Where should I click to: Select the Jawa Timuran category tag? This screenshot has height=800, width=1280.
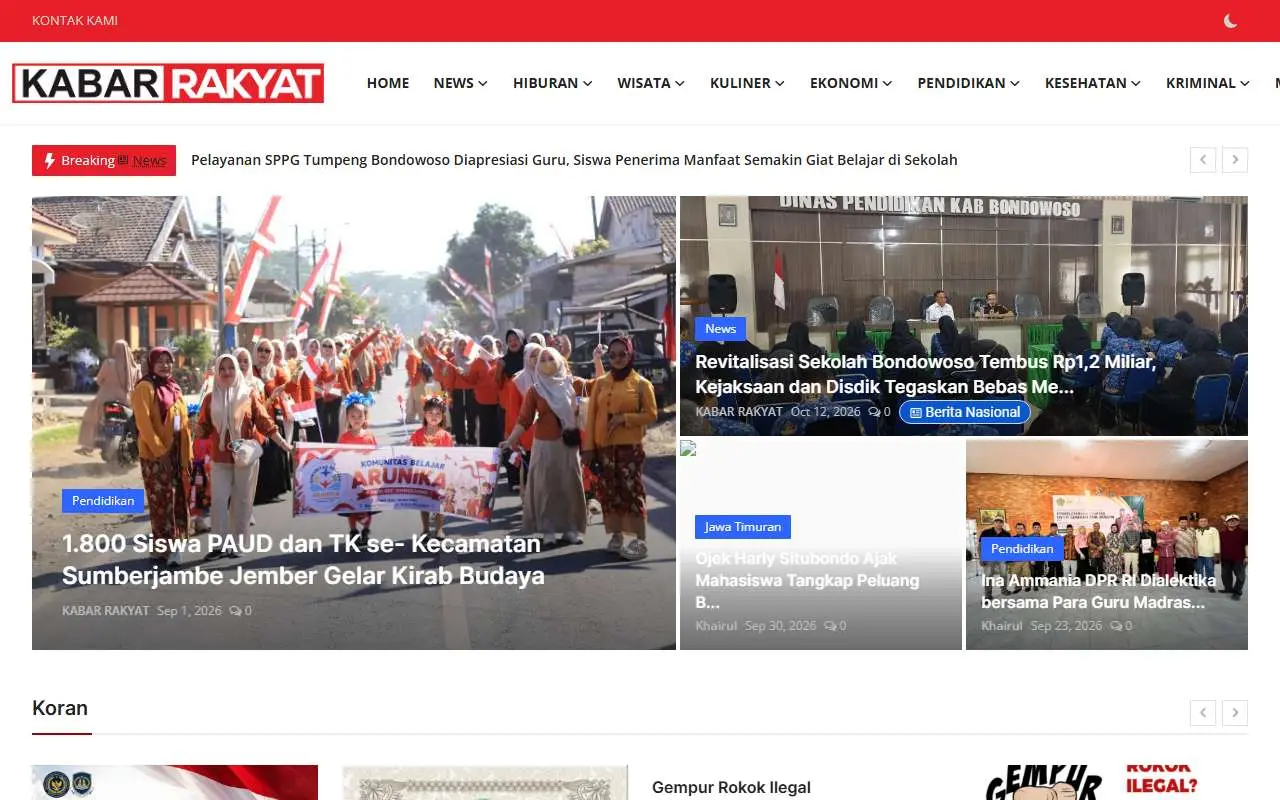(743, 527)
